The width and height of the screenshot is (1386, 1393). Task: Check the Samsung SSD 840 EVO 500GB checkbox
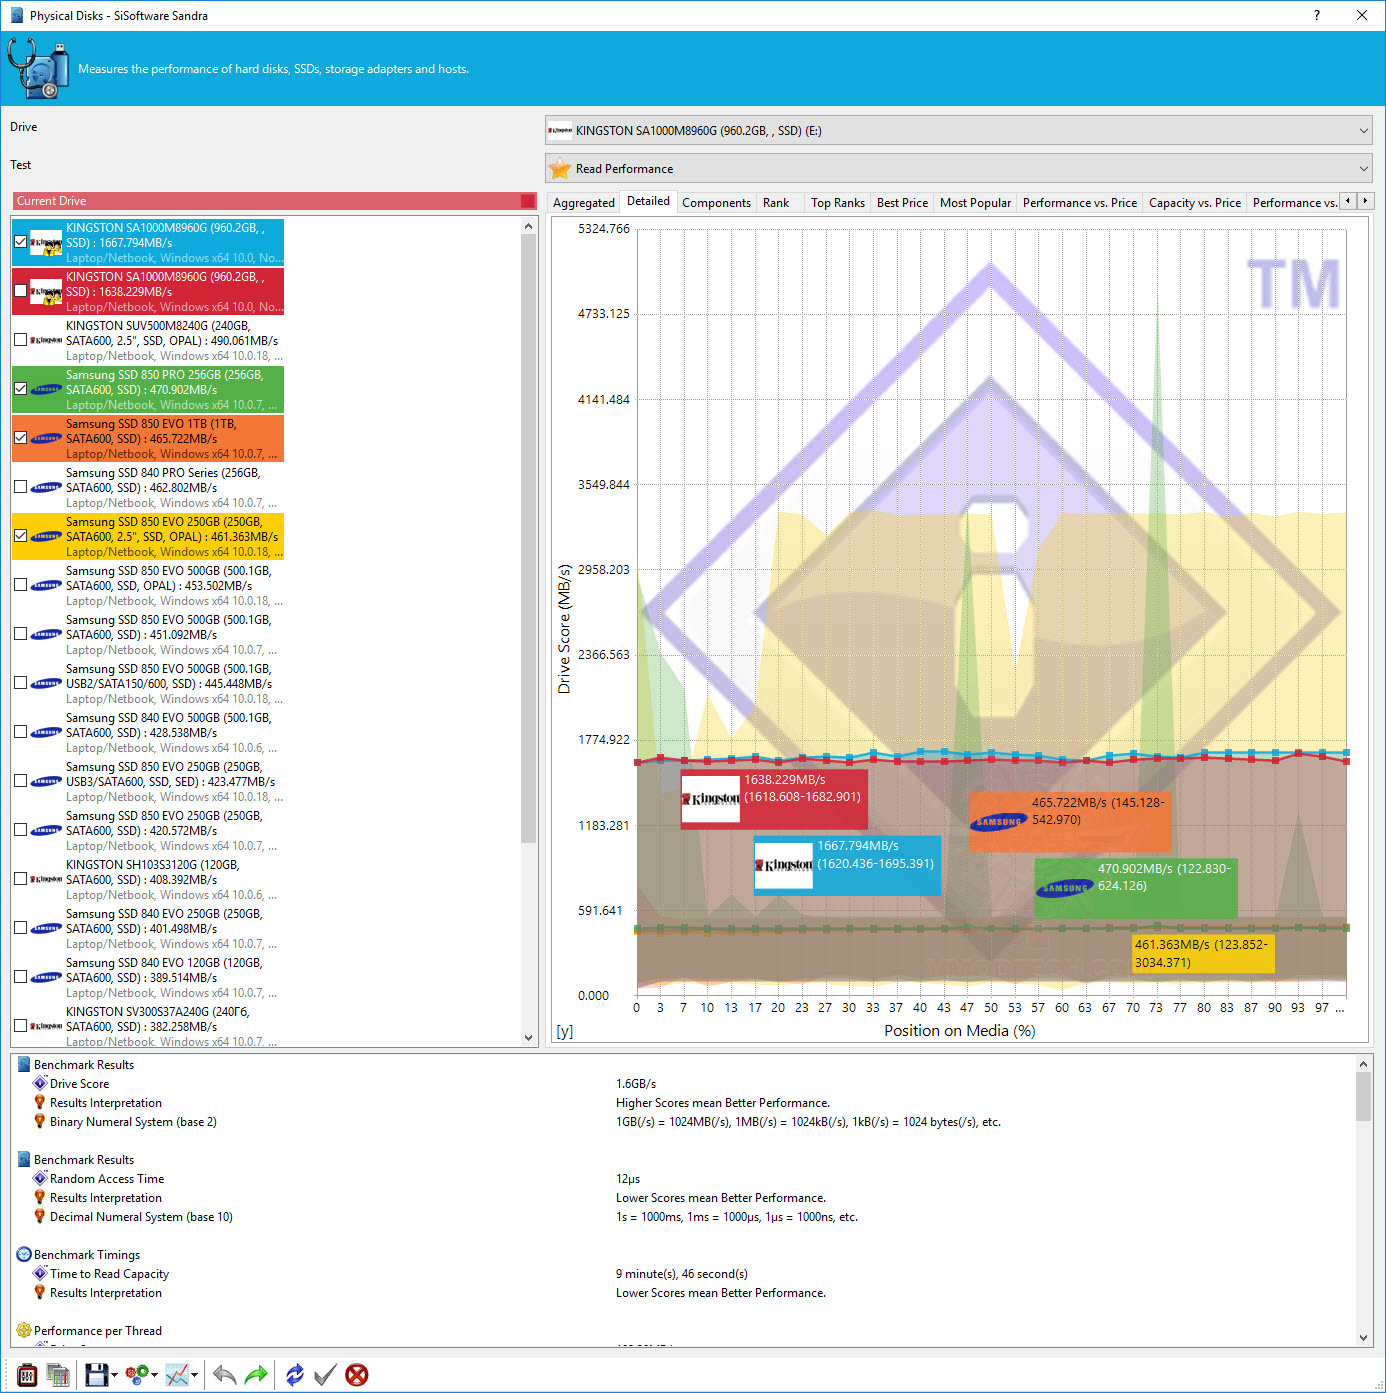(x=20, y=732)
